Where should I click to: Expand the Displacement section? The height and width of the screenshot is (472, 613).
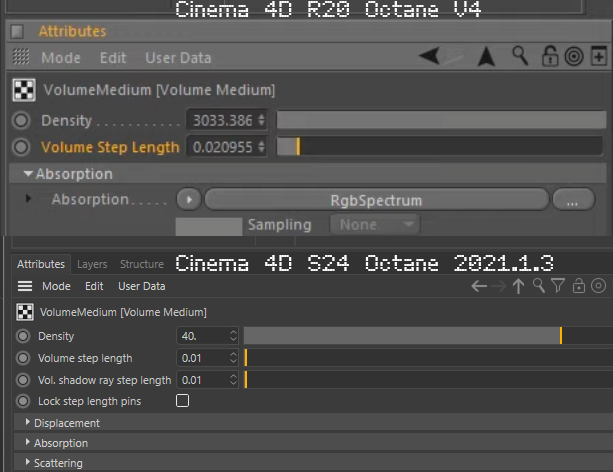[66, 423]
